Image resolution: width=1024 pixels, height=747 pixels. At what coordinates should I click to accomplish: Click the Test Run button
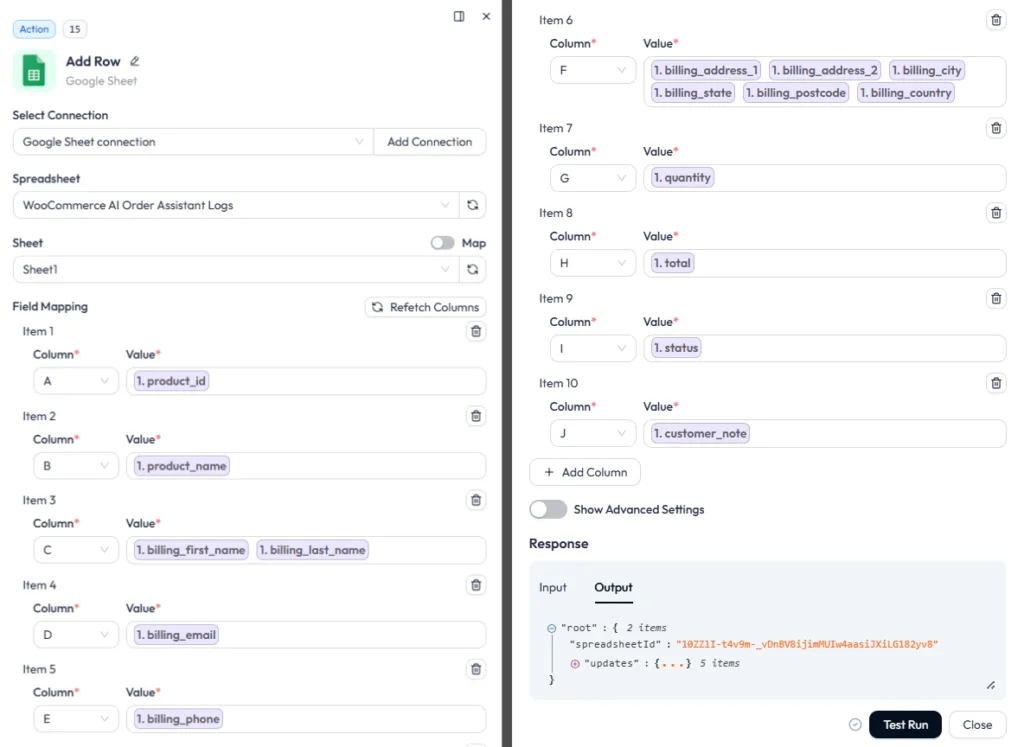tap(905, 725)
